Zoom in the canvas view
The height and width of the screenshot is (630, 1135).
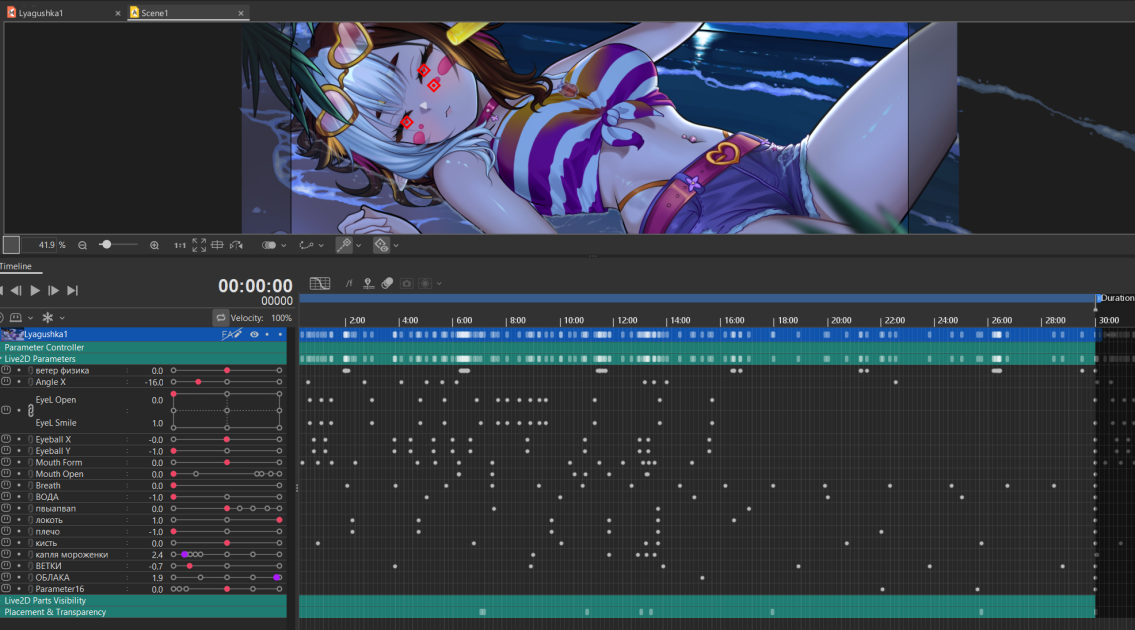pyautogui.click(x=154, y=245)
